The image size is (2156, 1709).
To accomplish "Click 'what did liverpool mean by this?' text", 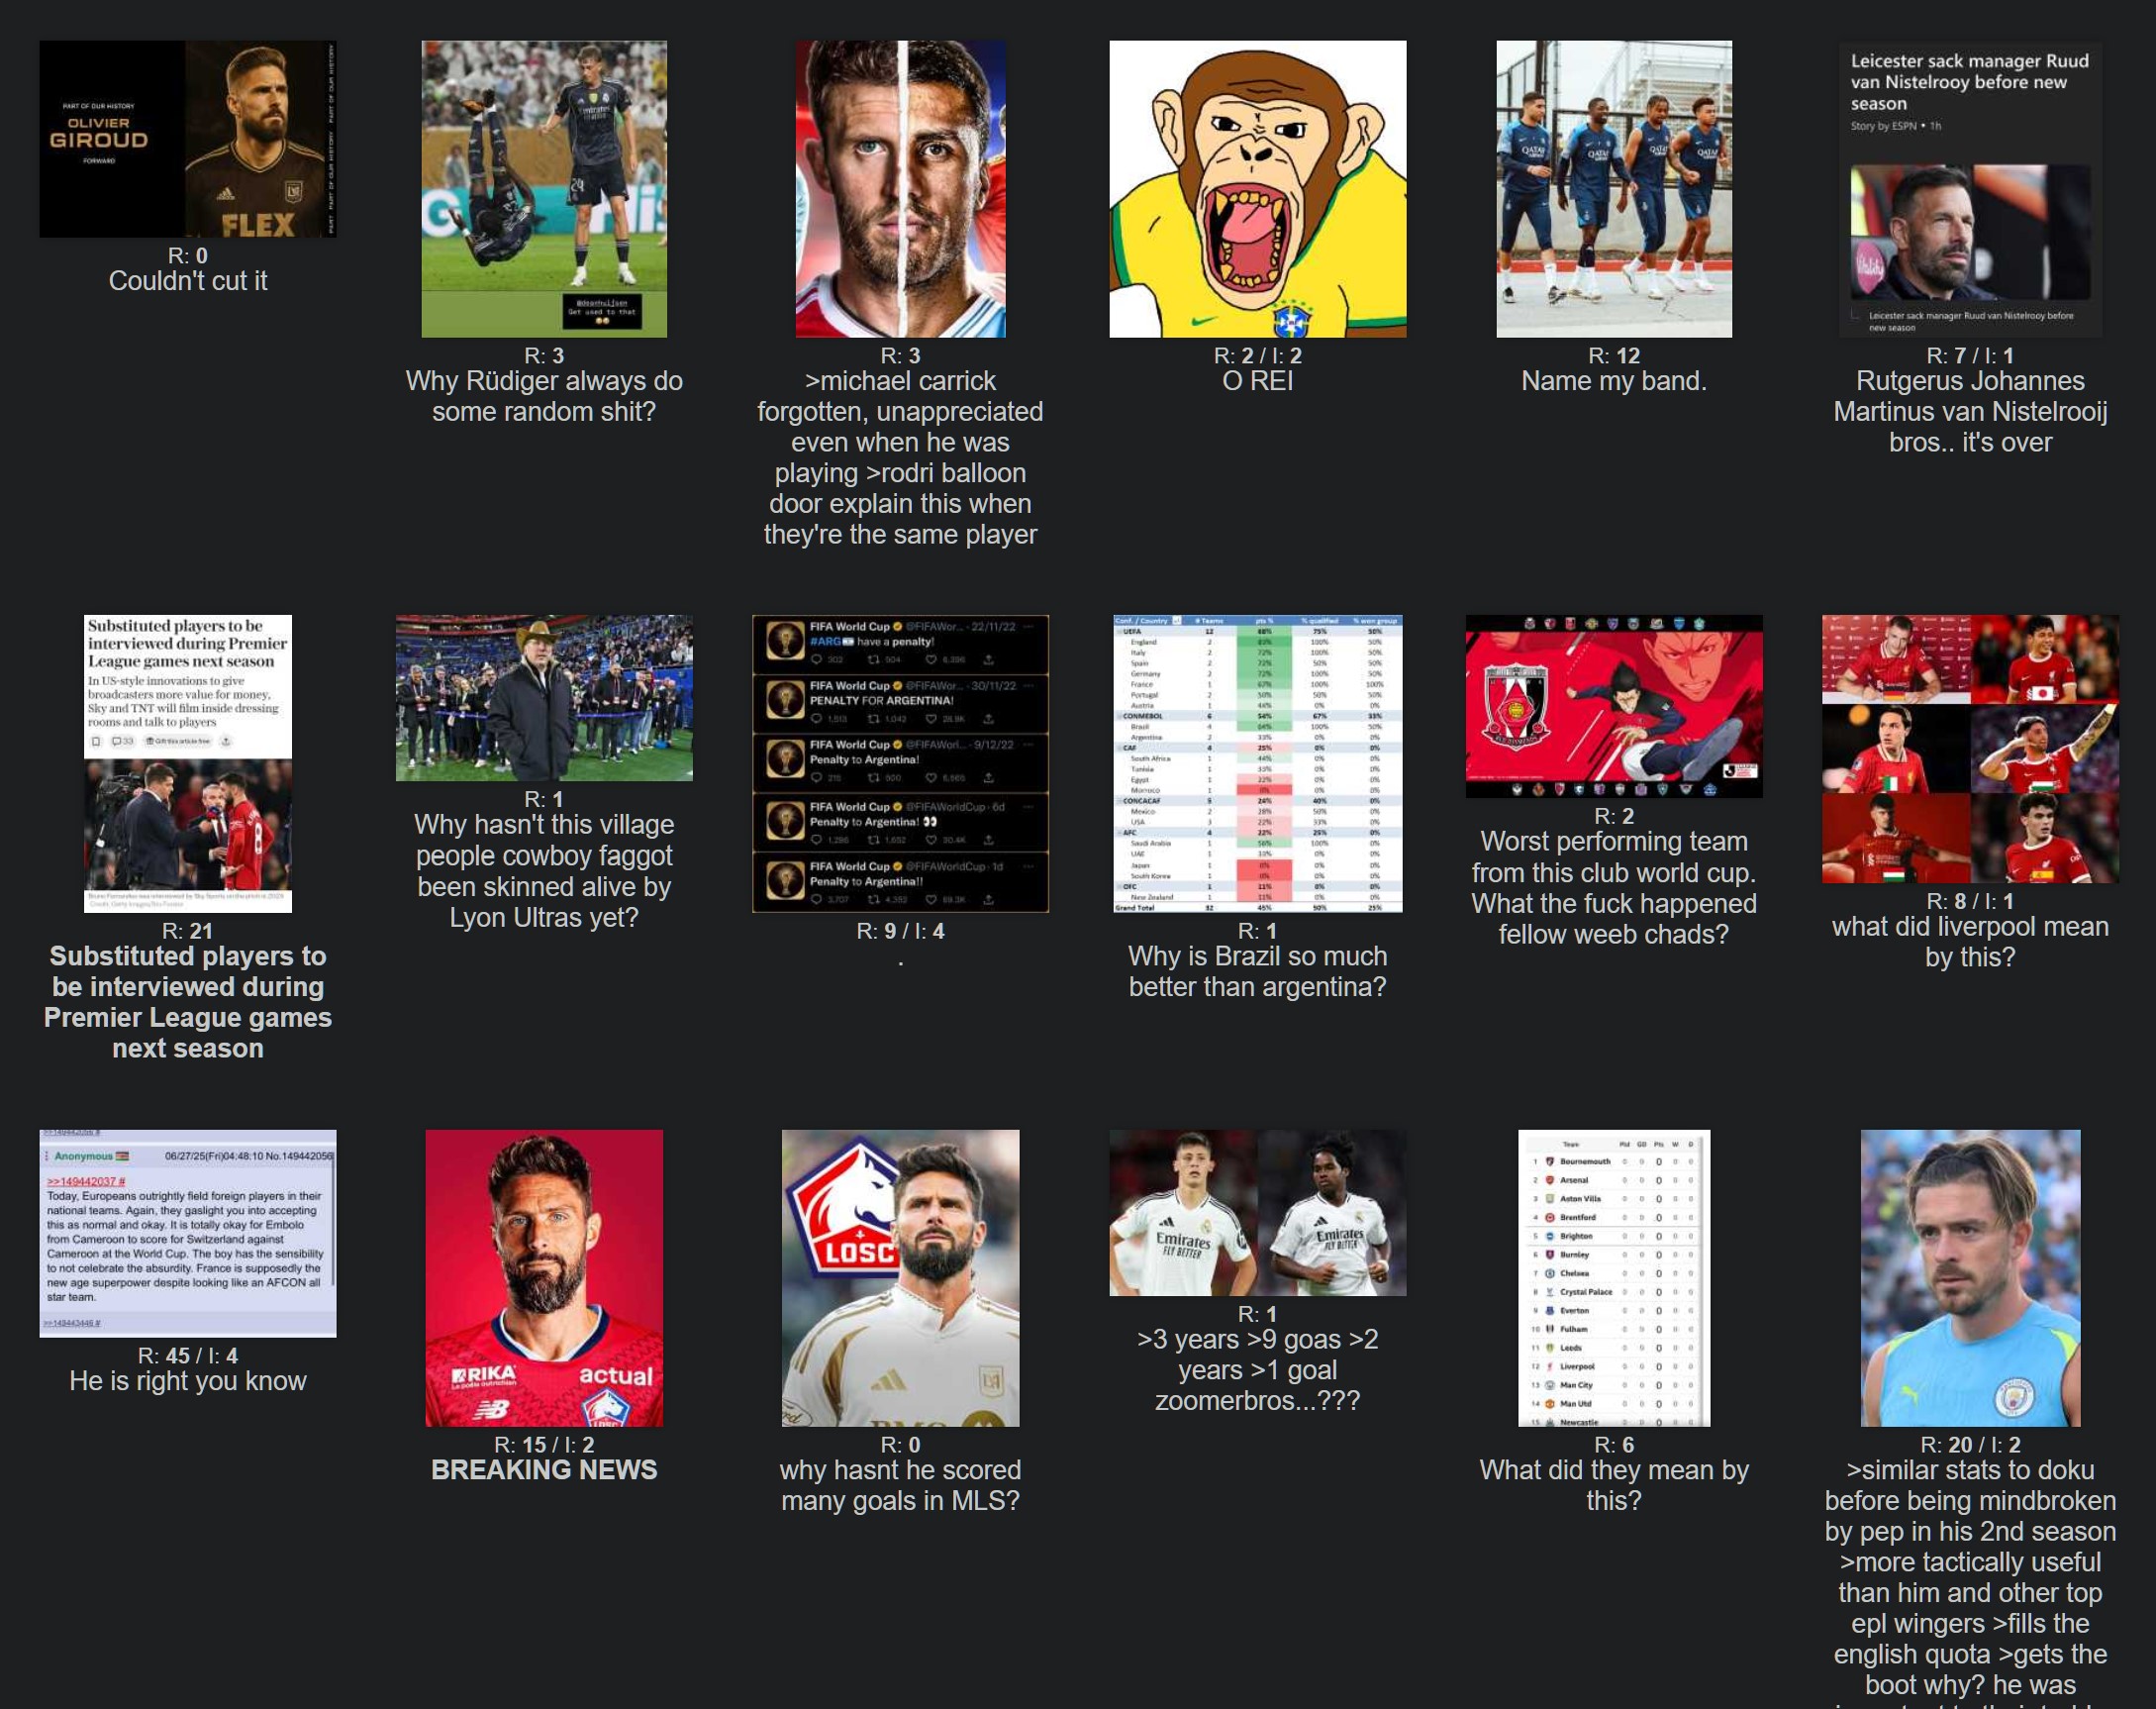I will [x=1970, y=942].
